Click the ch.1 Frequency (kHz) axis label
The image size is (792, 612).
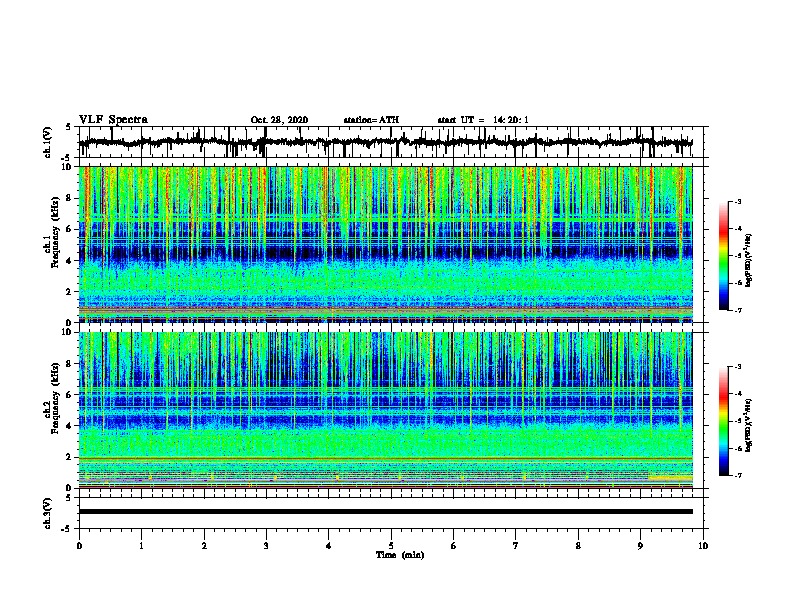(x=52, y=232)
